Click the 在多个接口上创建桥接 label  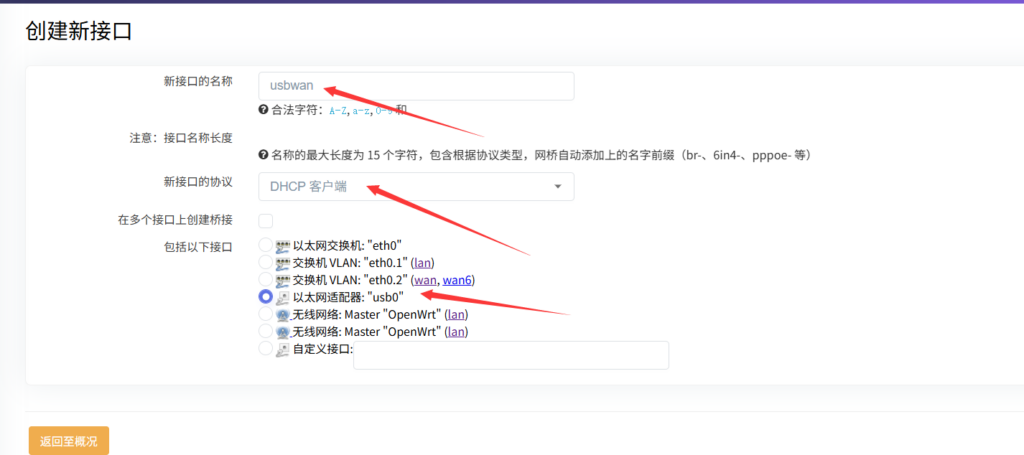pyautogui.click(x=175, y=220)
